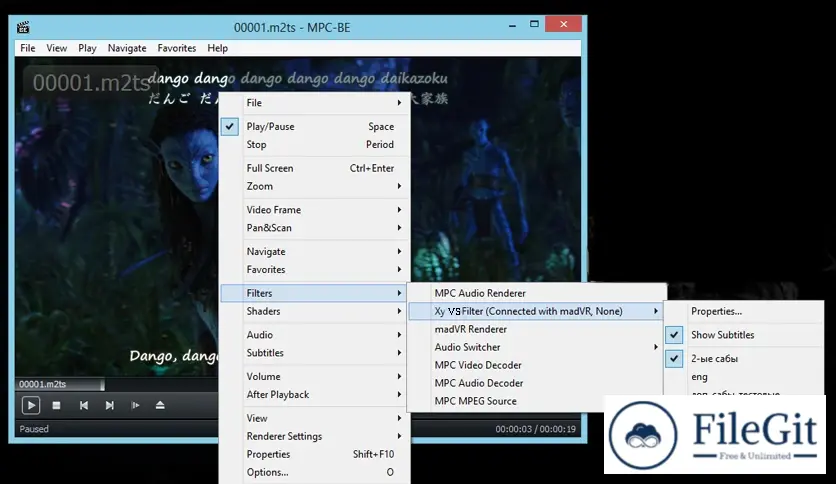
Task: Skip to previous file button
Action: click(84, 406)
